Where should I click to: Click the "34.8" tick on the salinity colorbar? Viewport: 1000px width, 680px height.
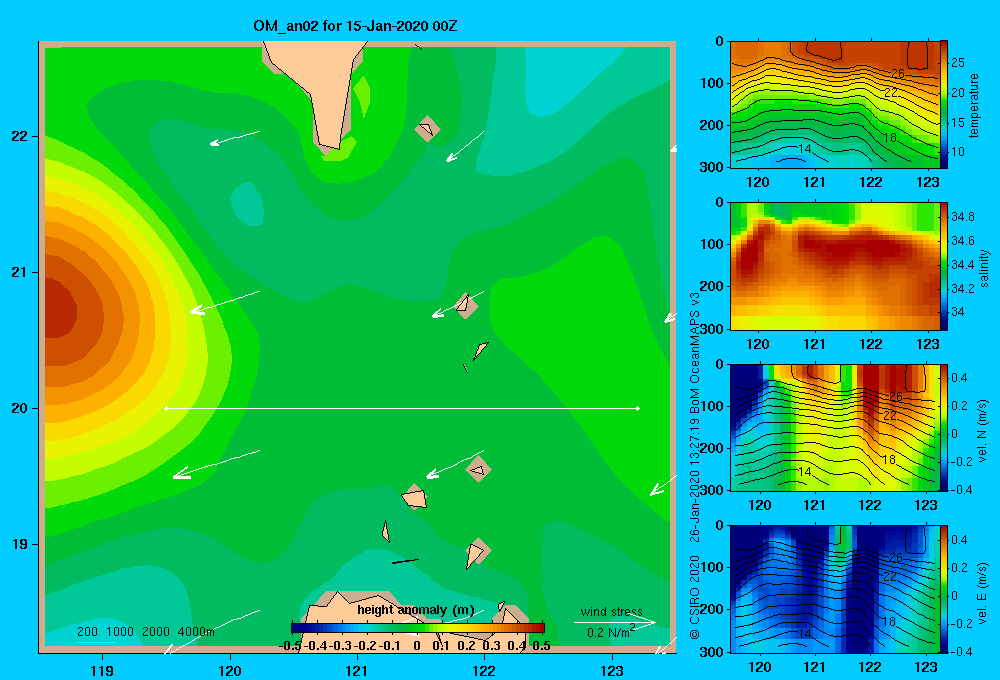pyautogui.click(x=963, y=217)
